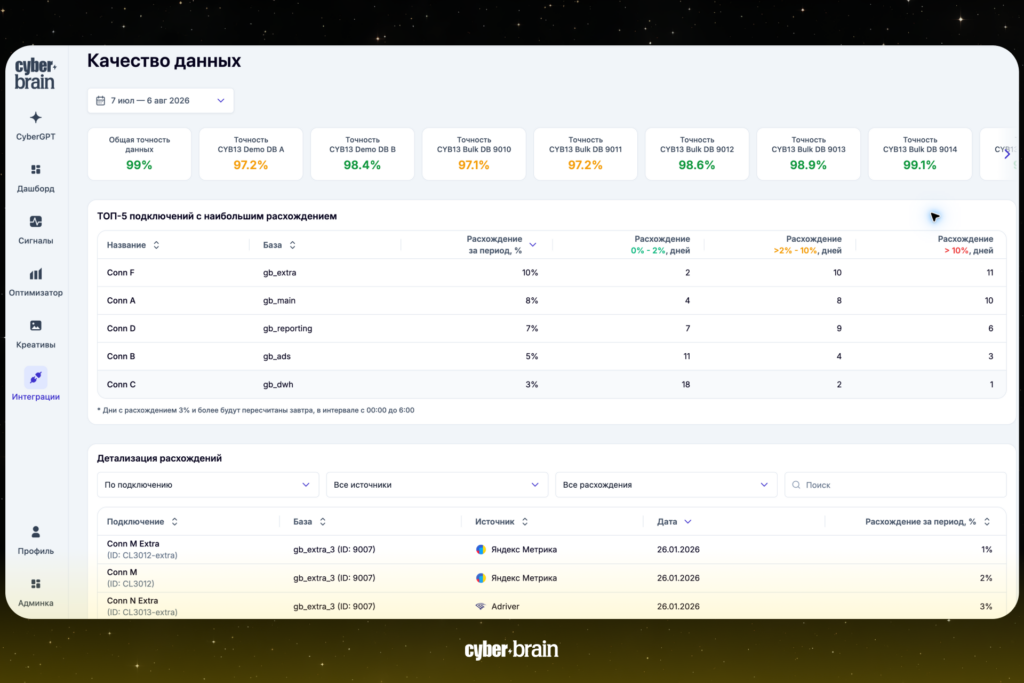The image size is (1024, 683).
Task: Open the Оптимизатор sidebar section
Action: [35, 282]
